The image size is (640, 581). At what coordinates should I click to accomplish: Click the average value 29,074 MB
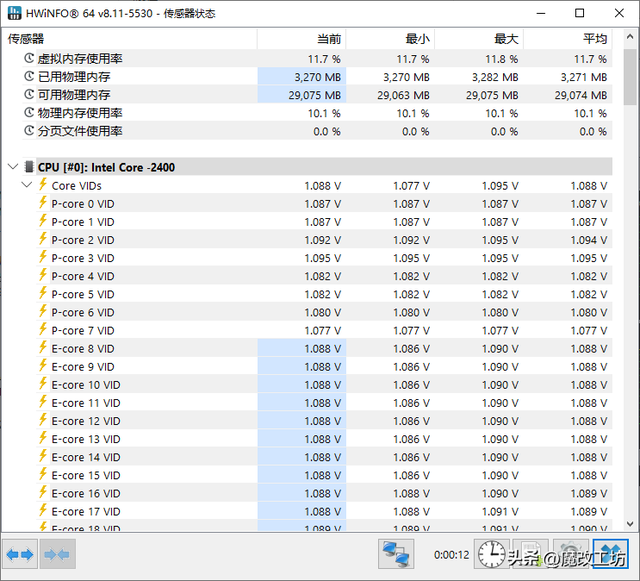click(x=581, y=95)
